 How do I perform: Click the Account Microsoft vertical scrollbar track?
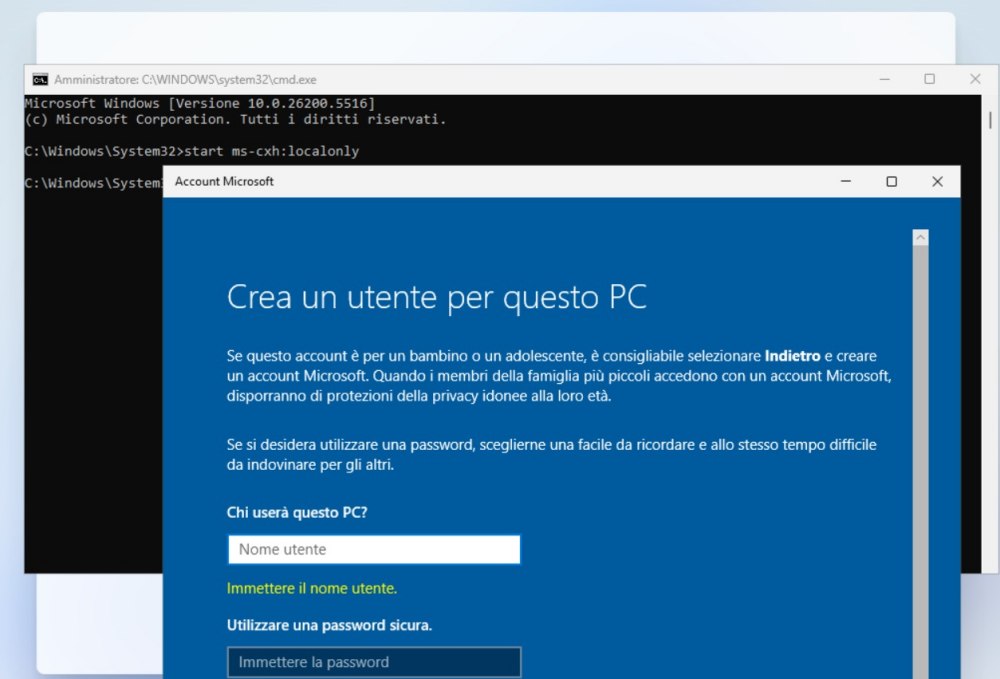[x=920, y=462]
